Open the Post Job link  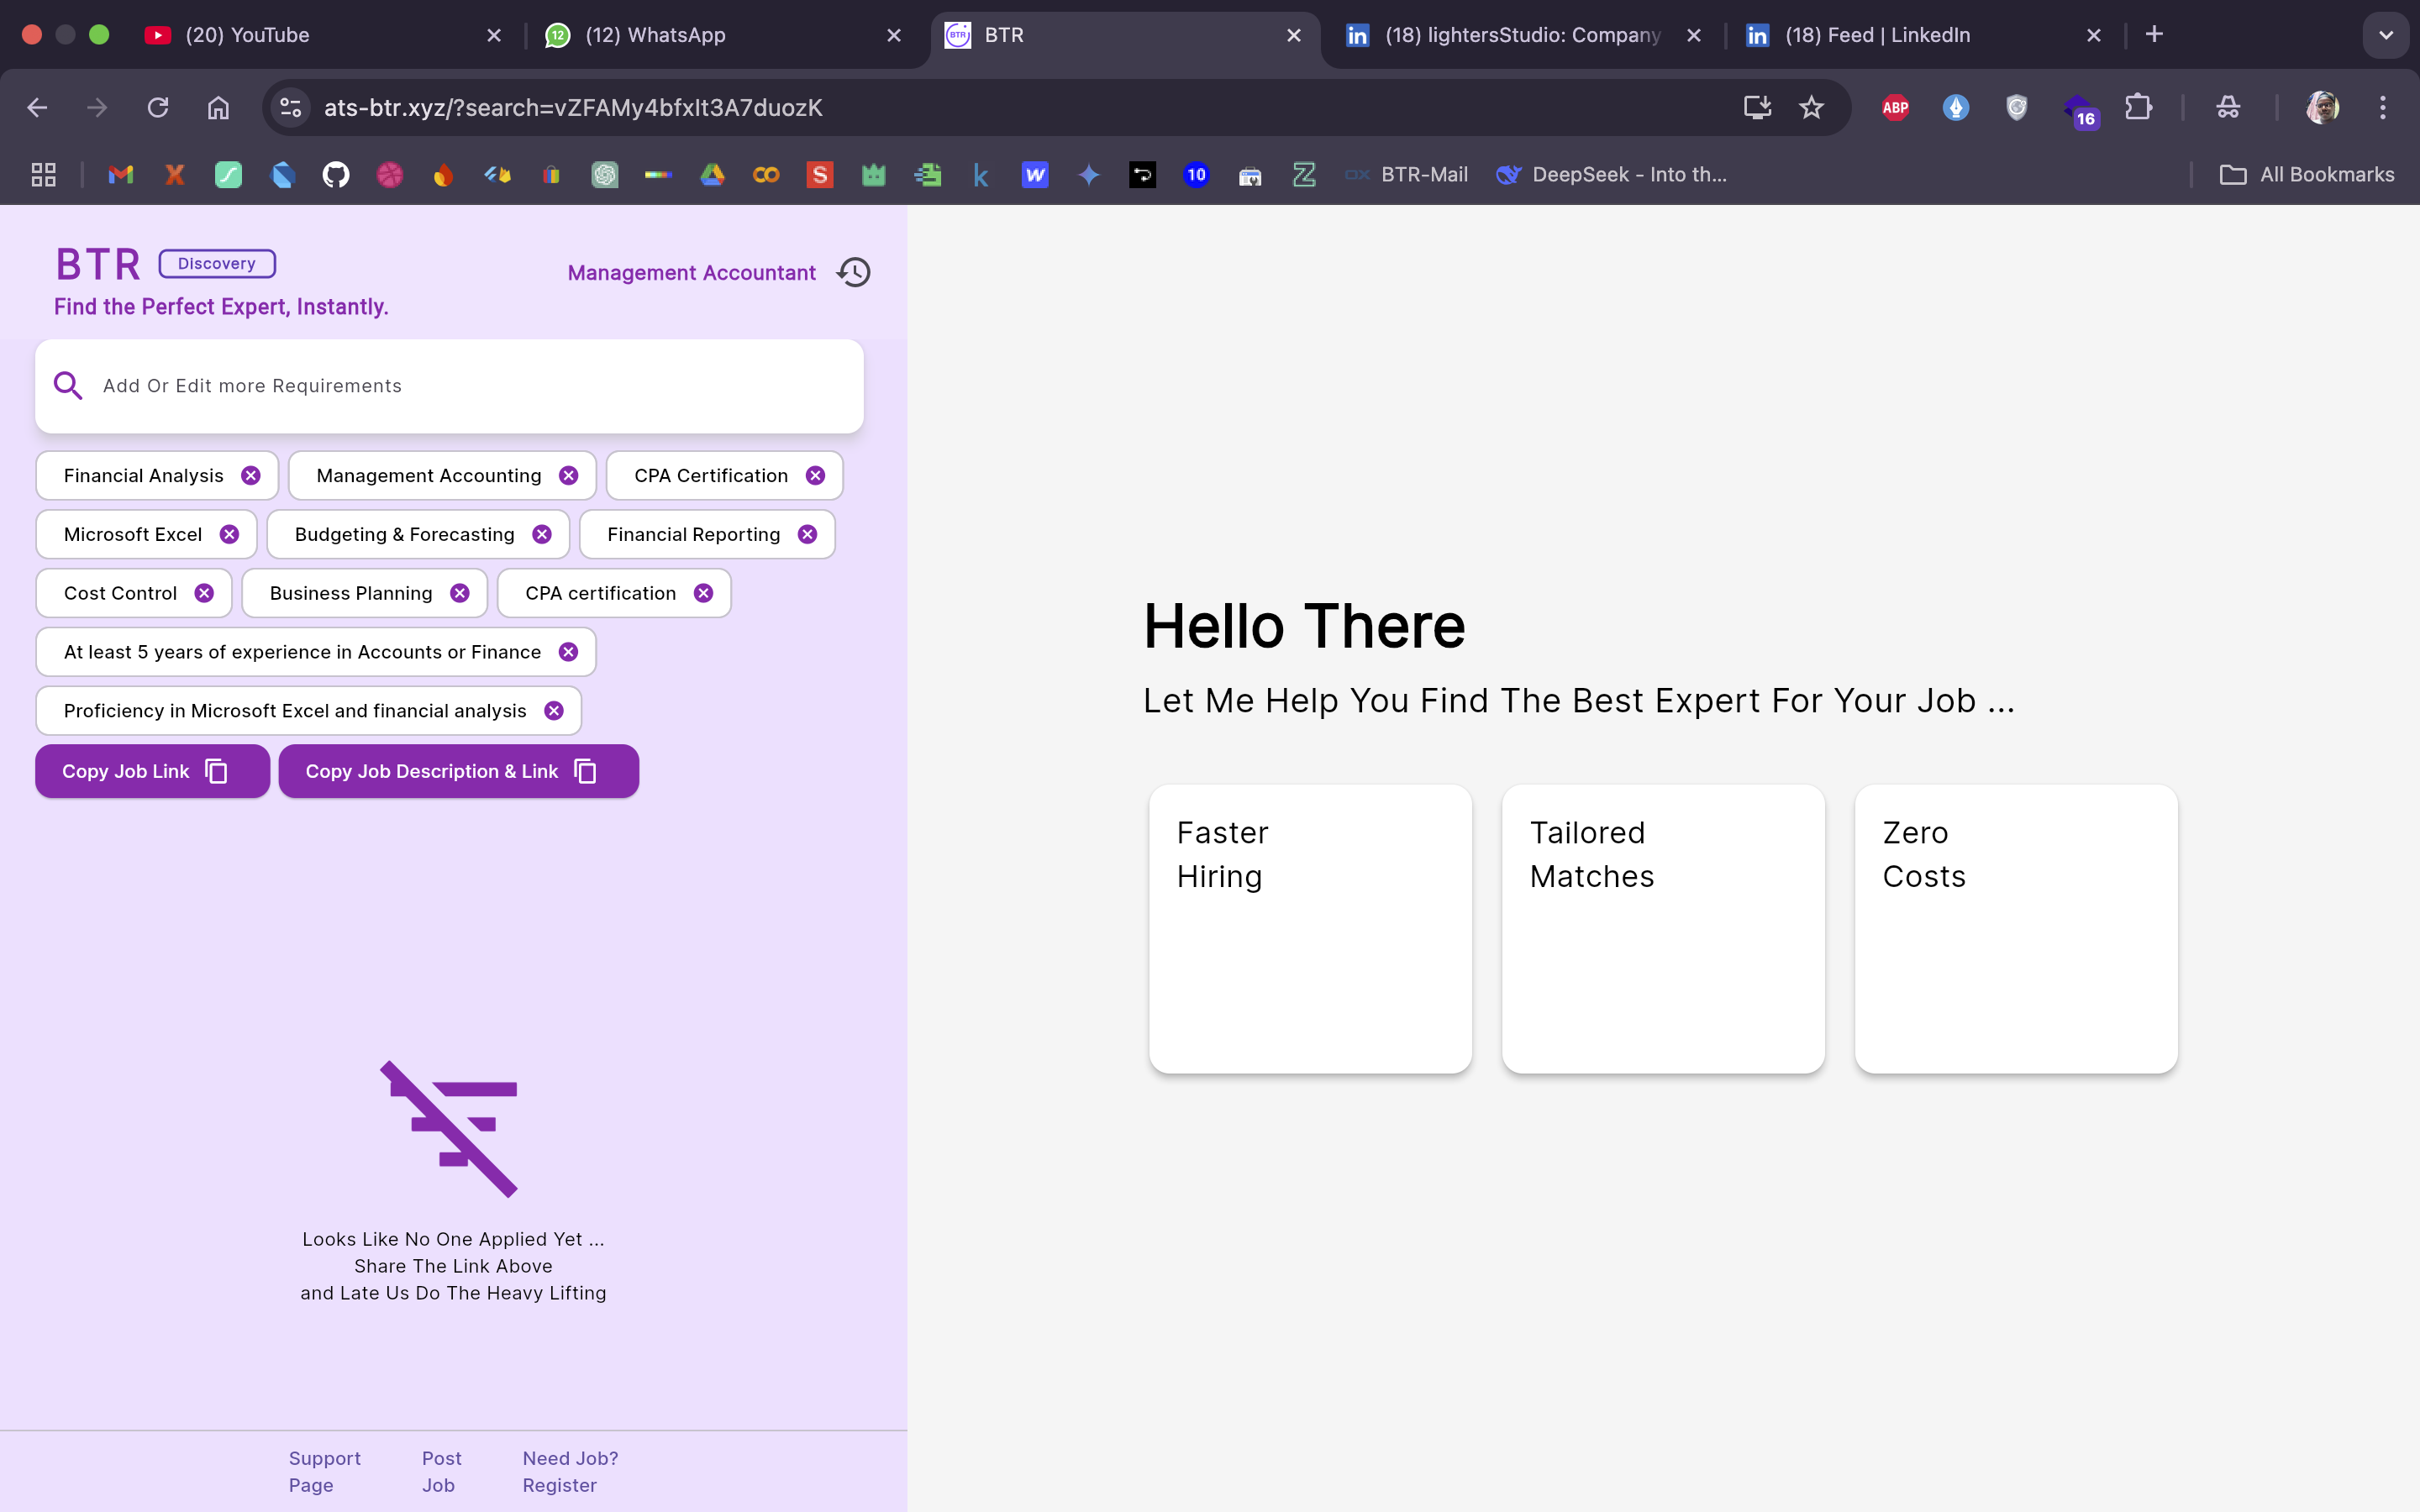[441, 1471]
